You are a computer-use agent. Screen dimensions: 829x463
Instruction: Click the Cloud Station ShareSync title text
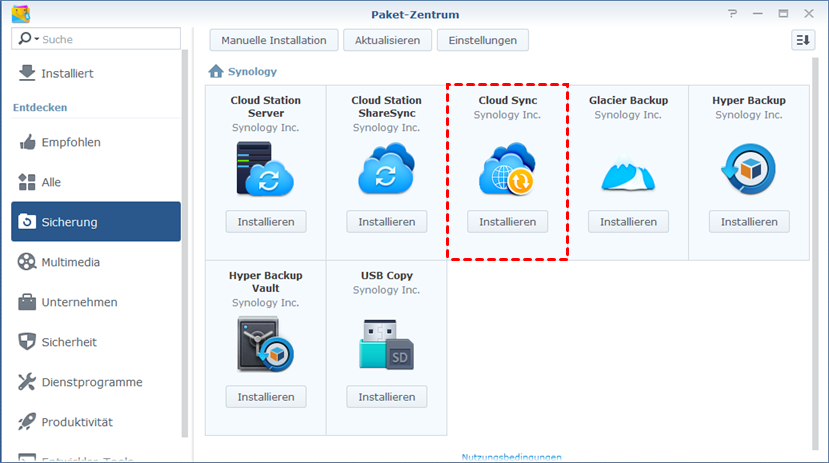click(x=386, y=107)
